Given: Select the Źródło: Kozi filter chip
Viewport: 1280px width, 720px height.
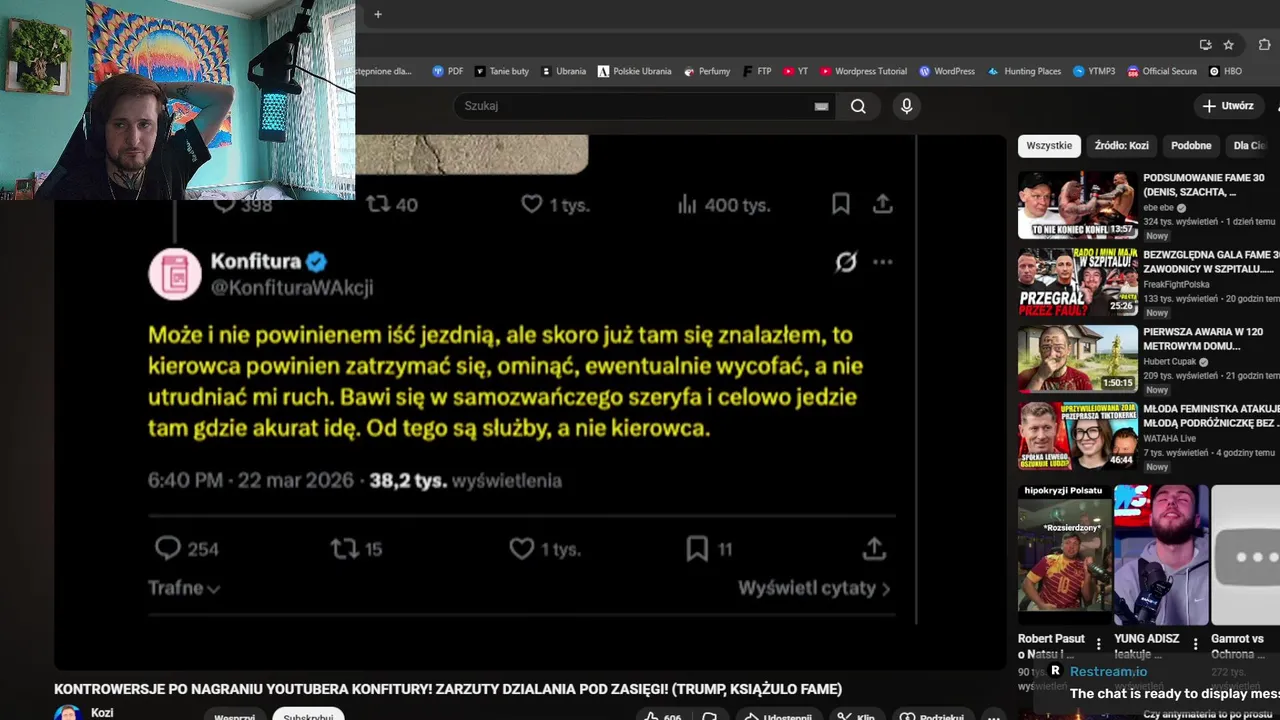Looking at the screenshot, I should (1121, 146).
